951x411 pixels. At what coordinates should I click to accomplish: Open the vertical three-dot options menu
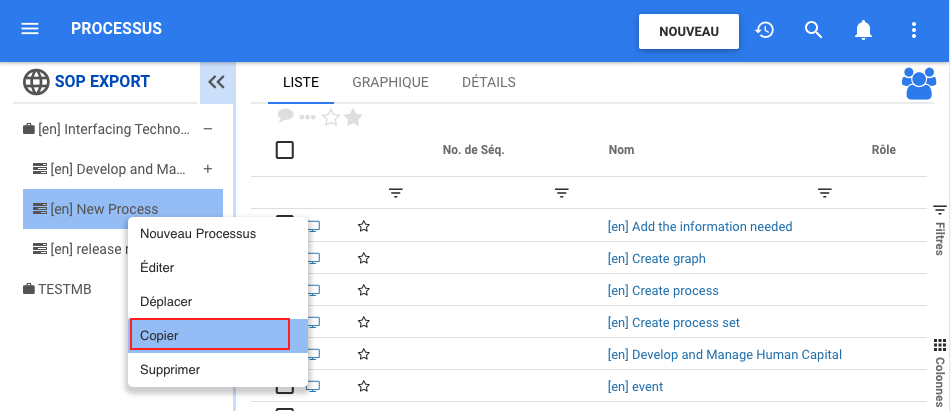tap(913, 30)
